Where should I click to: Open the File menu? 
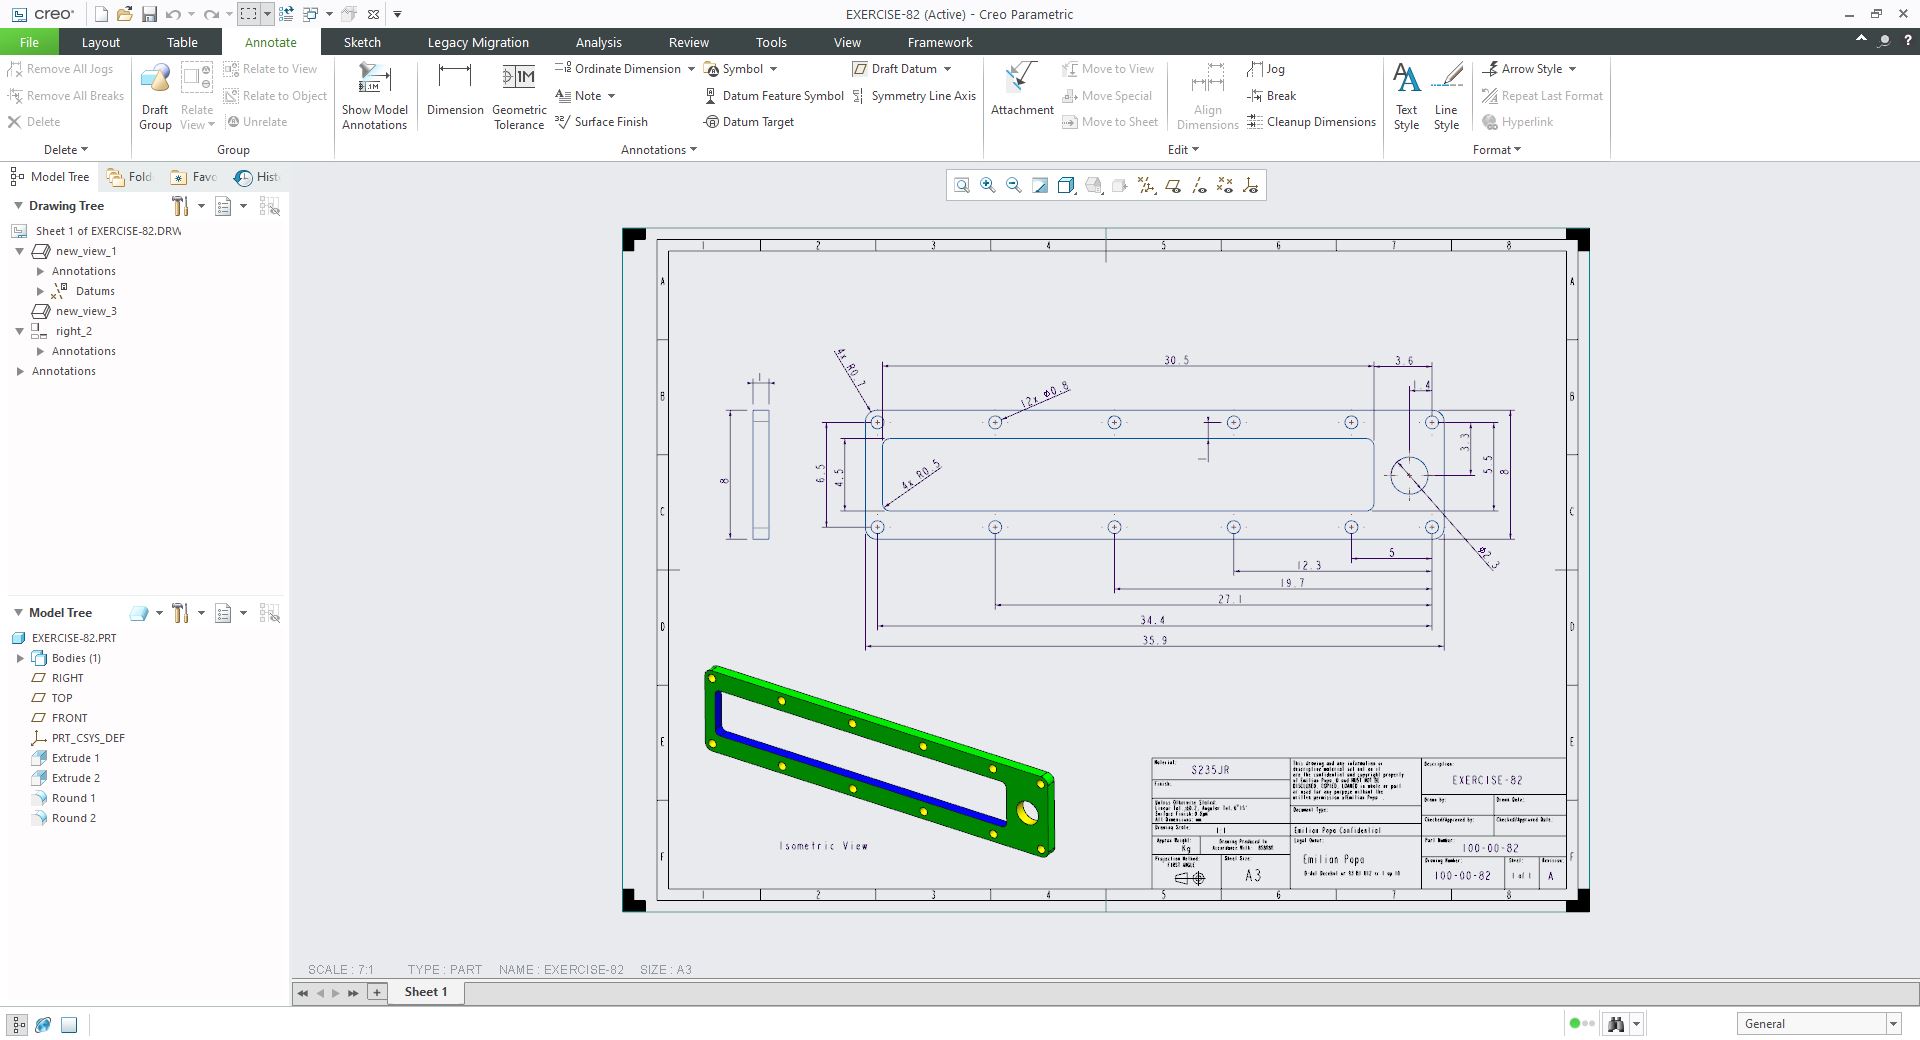point(29,42)
